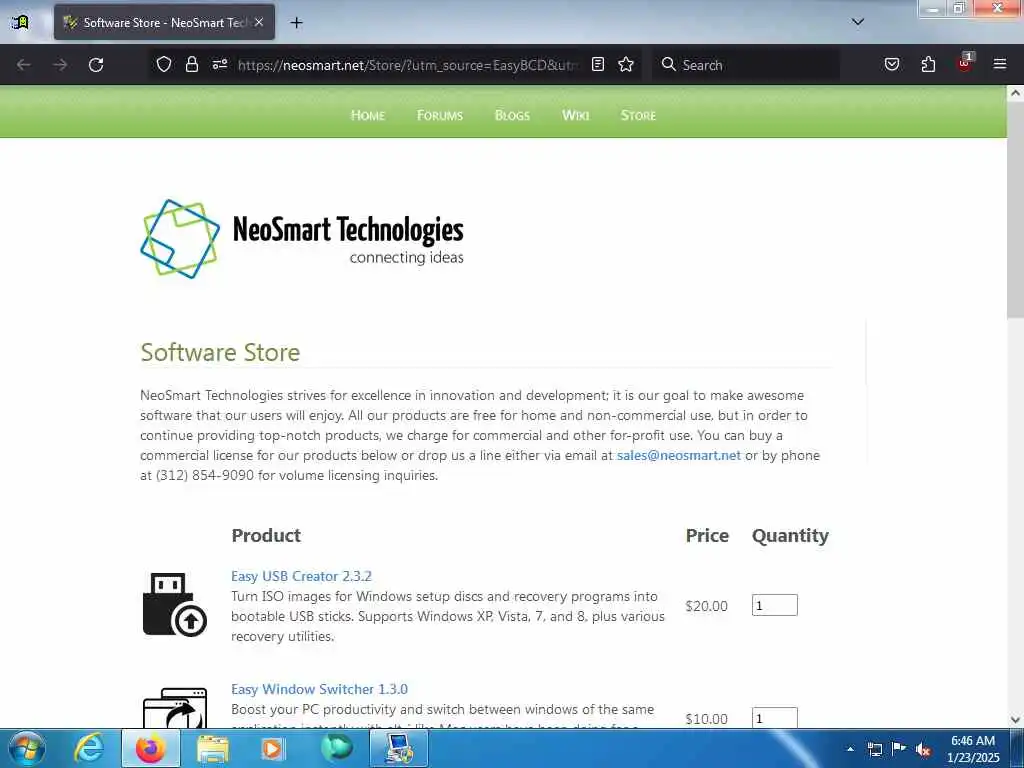Click the forward navigation arrow
This screenshot has height=768, width=1024.
tap(60, 65)
